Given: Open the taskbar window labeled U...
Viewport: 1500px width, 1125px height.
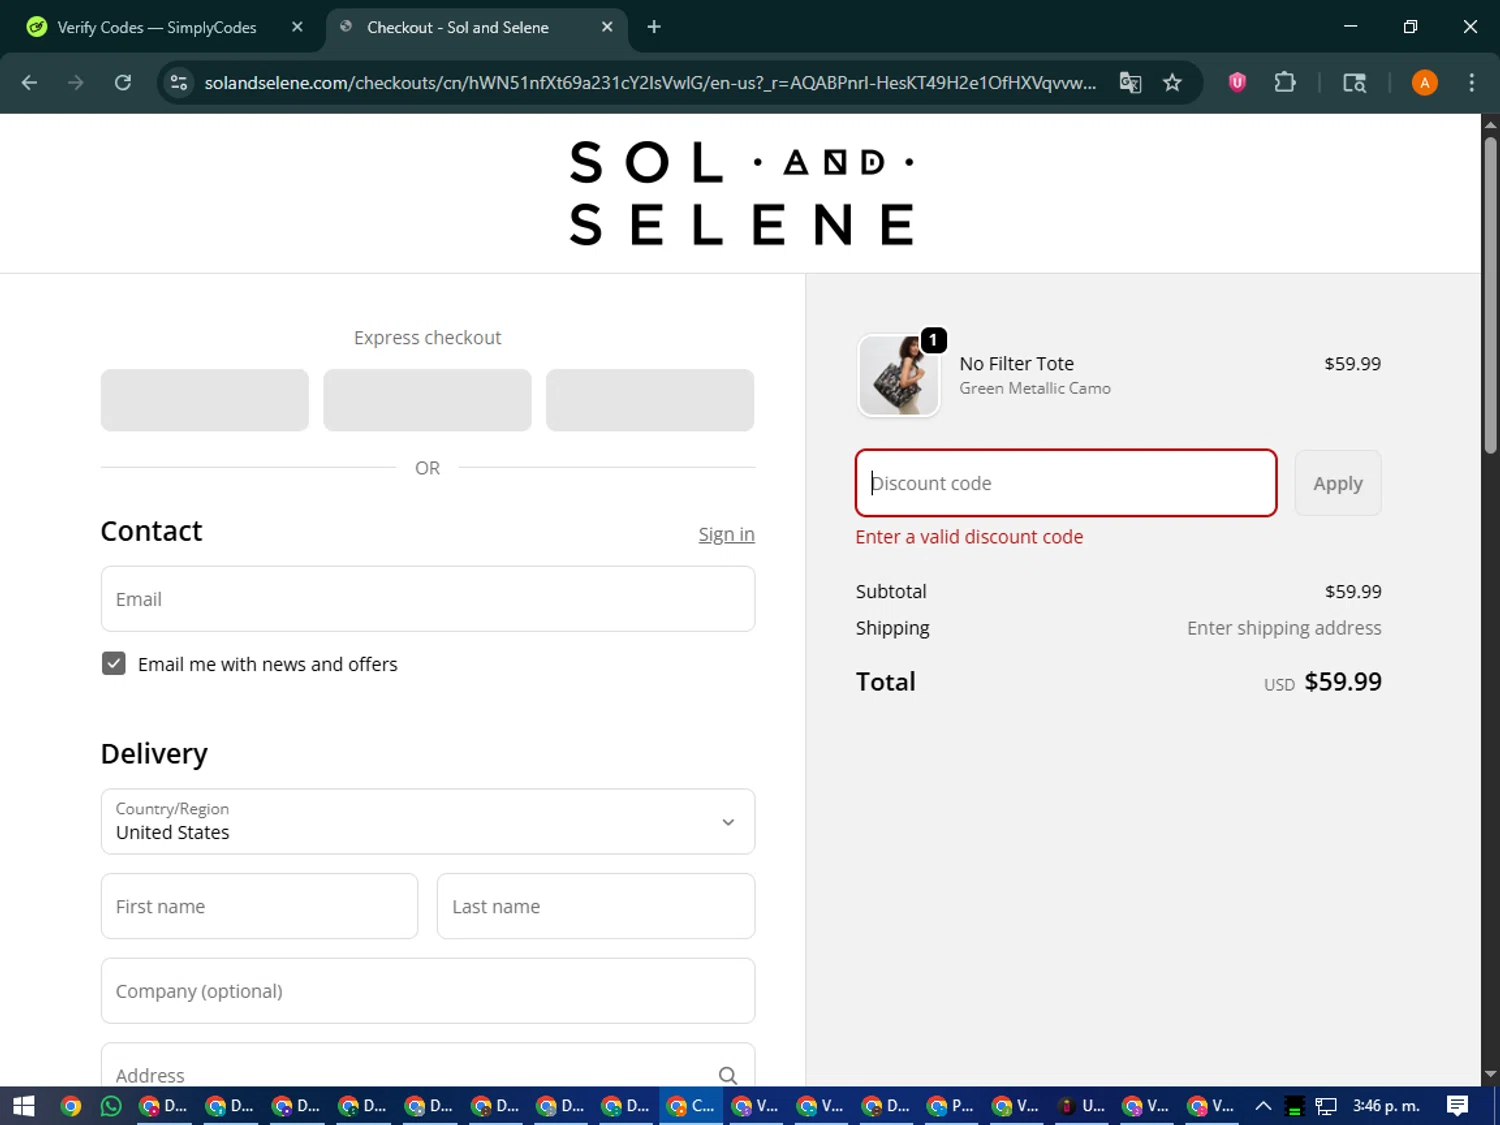Looking at the screenshot, I should (x=1081, y=1105).
